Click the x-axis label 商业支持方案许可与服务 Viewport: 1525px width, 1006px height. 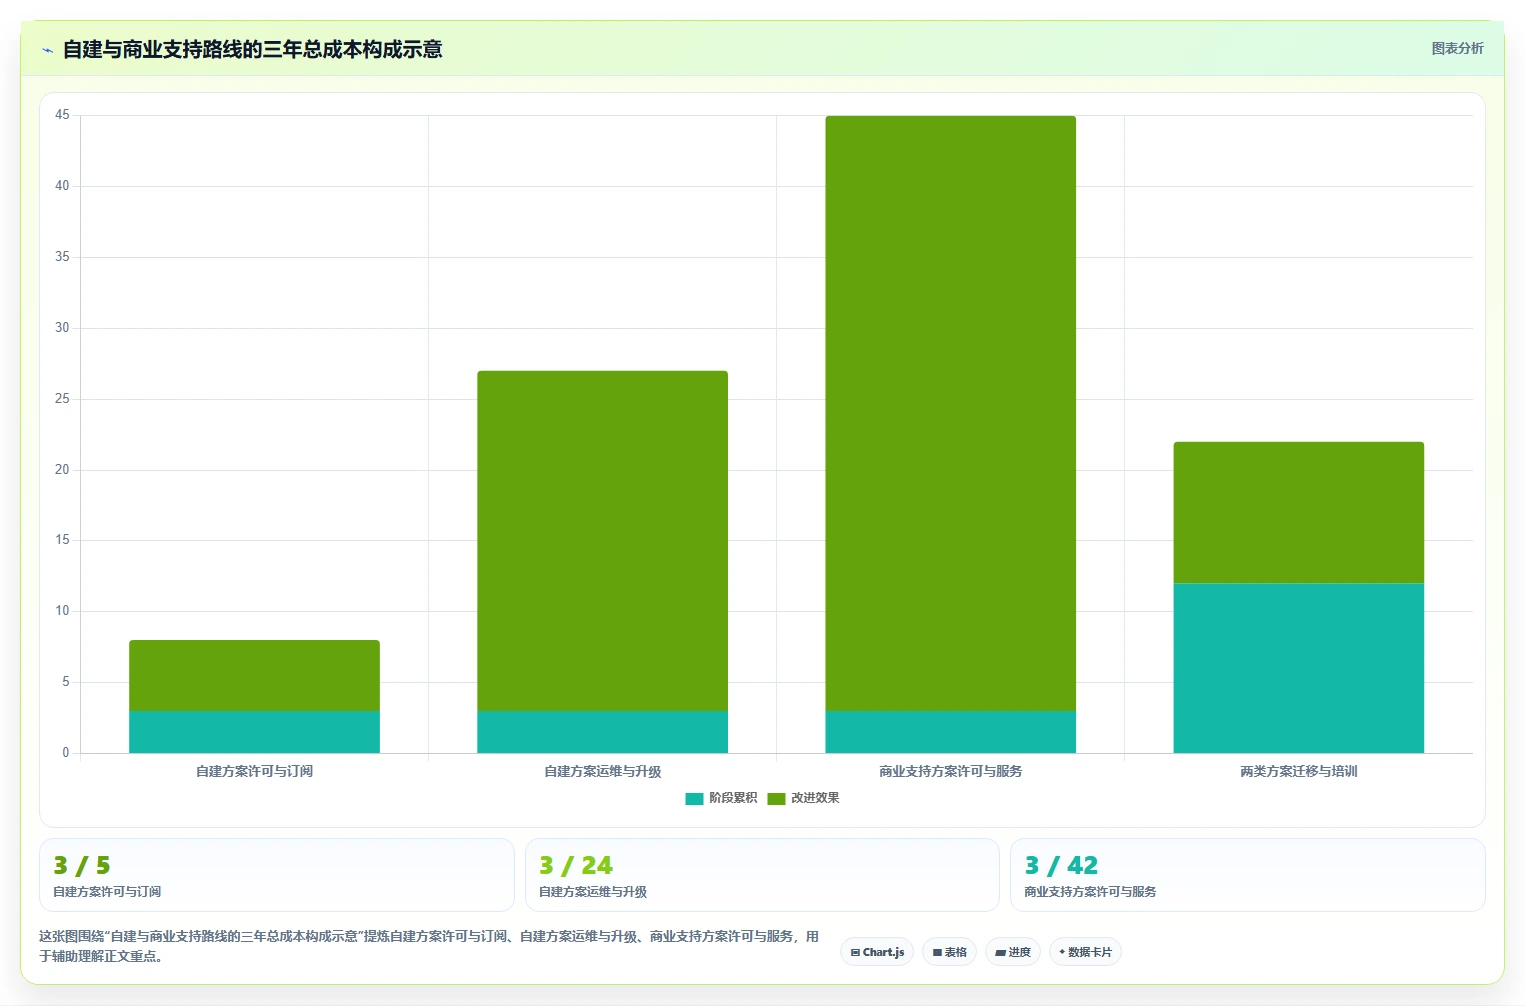click(x=950, y=771)
